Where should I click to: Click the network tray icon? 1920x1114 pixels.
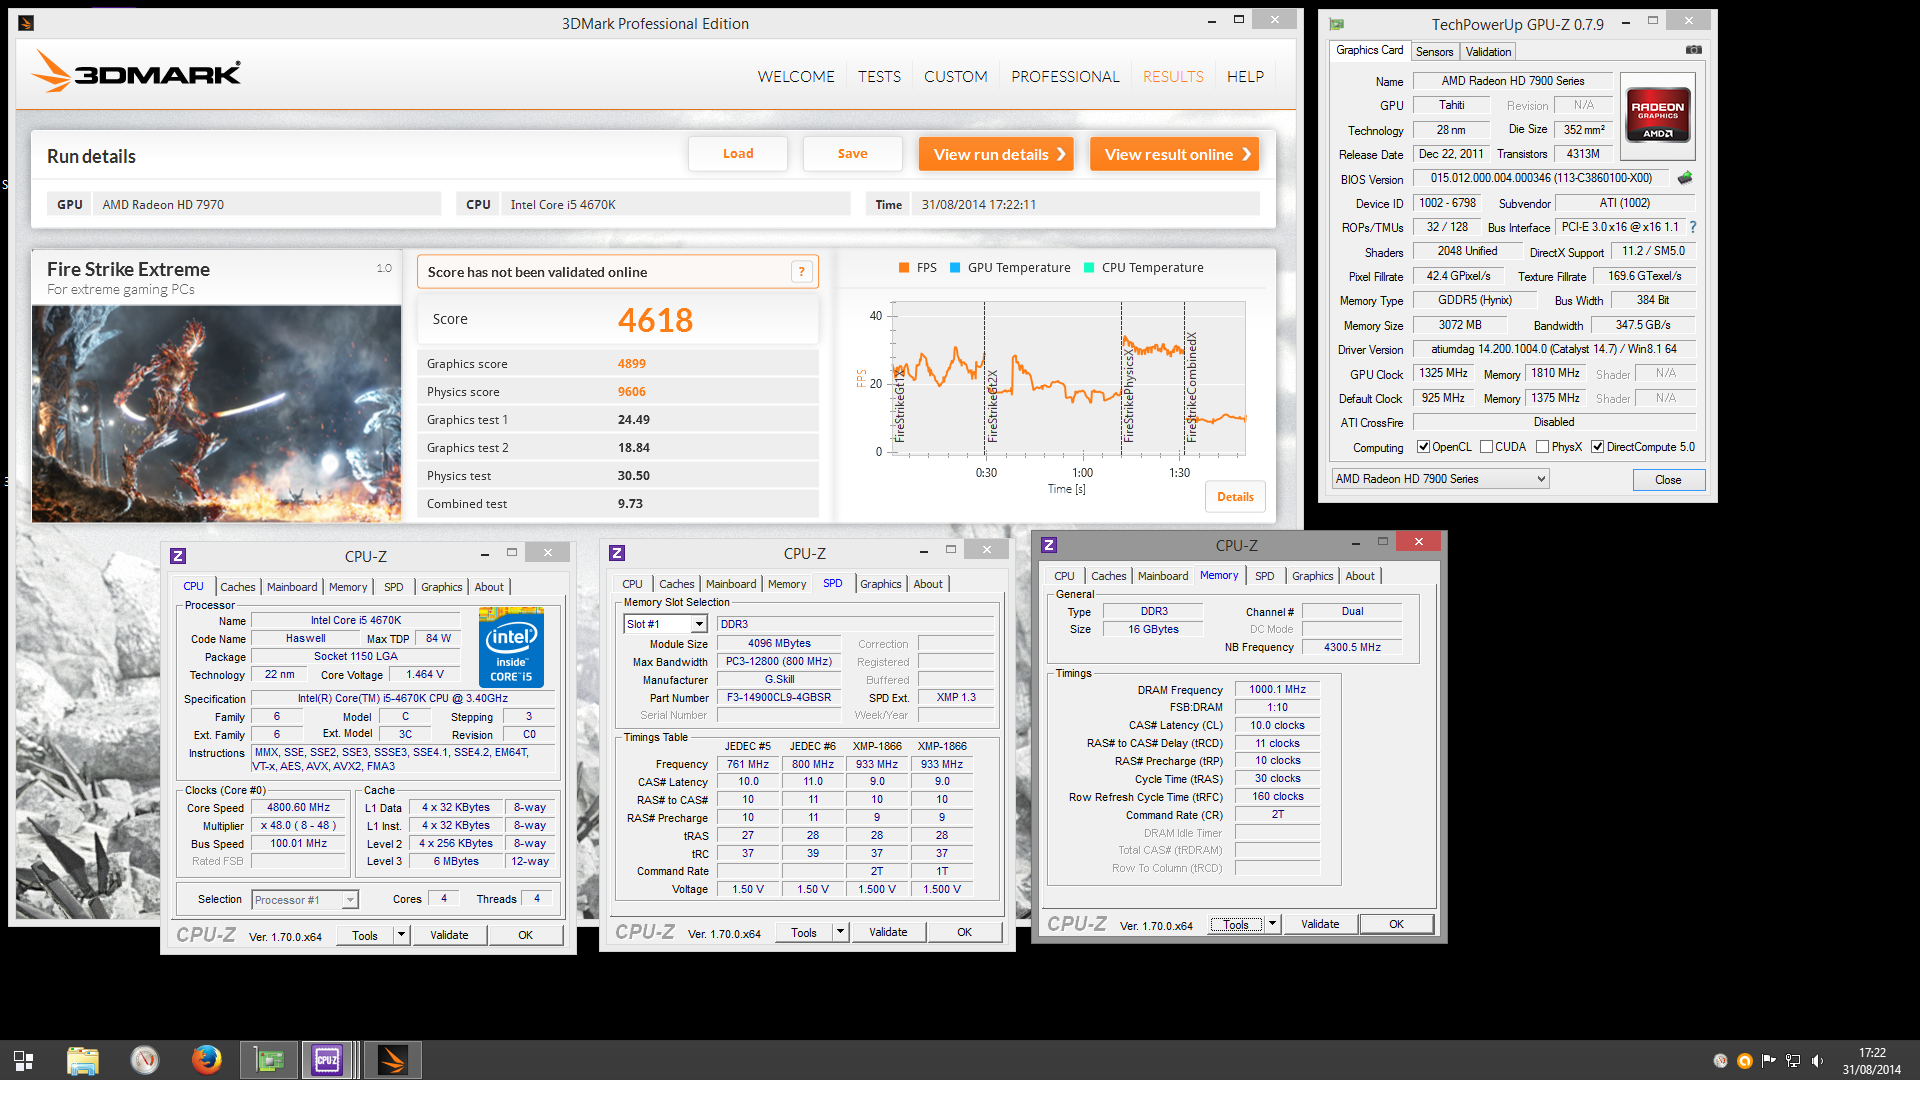pyautogui.click(x=1793, y=1061)
